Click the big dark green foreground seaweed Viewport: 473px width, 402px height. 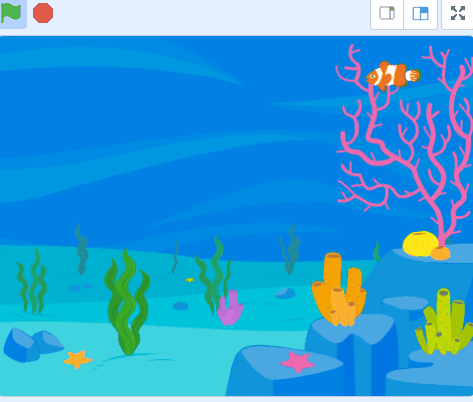(x=127, y=302)
